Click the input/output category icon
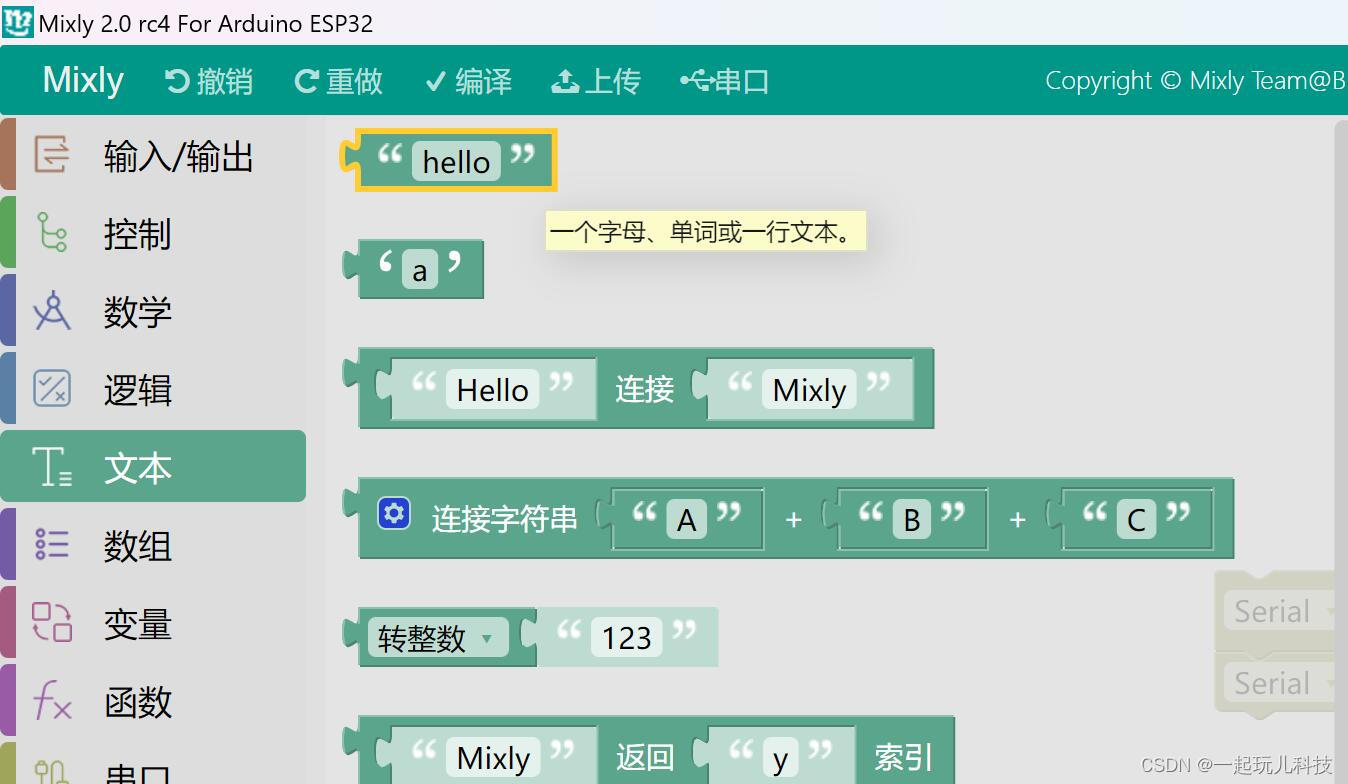The height and width of the screenshot is (784, 1348). tap(51, 155)
